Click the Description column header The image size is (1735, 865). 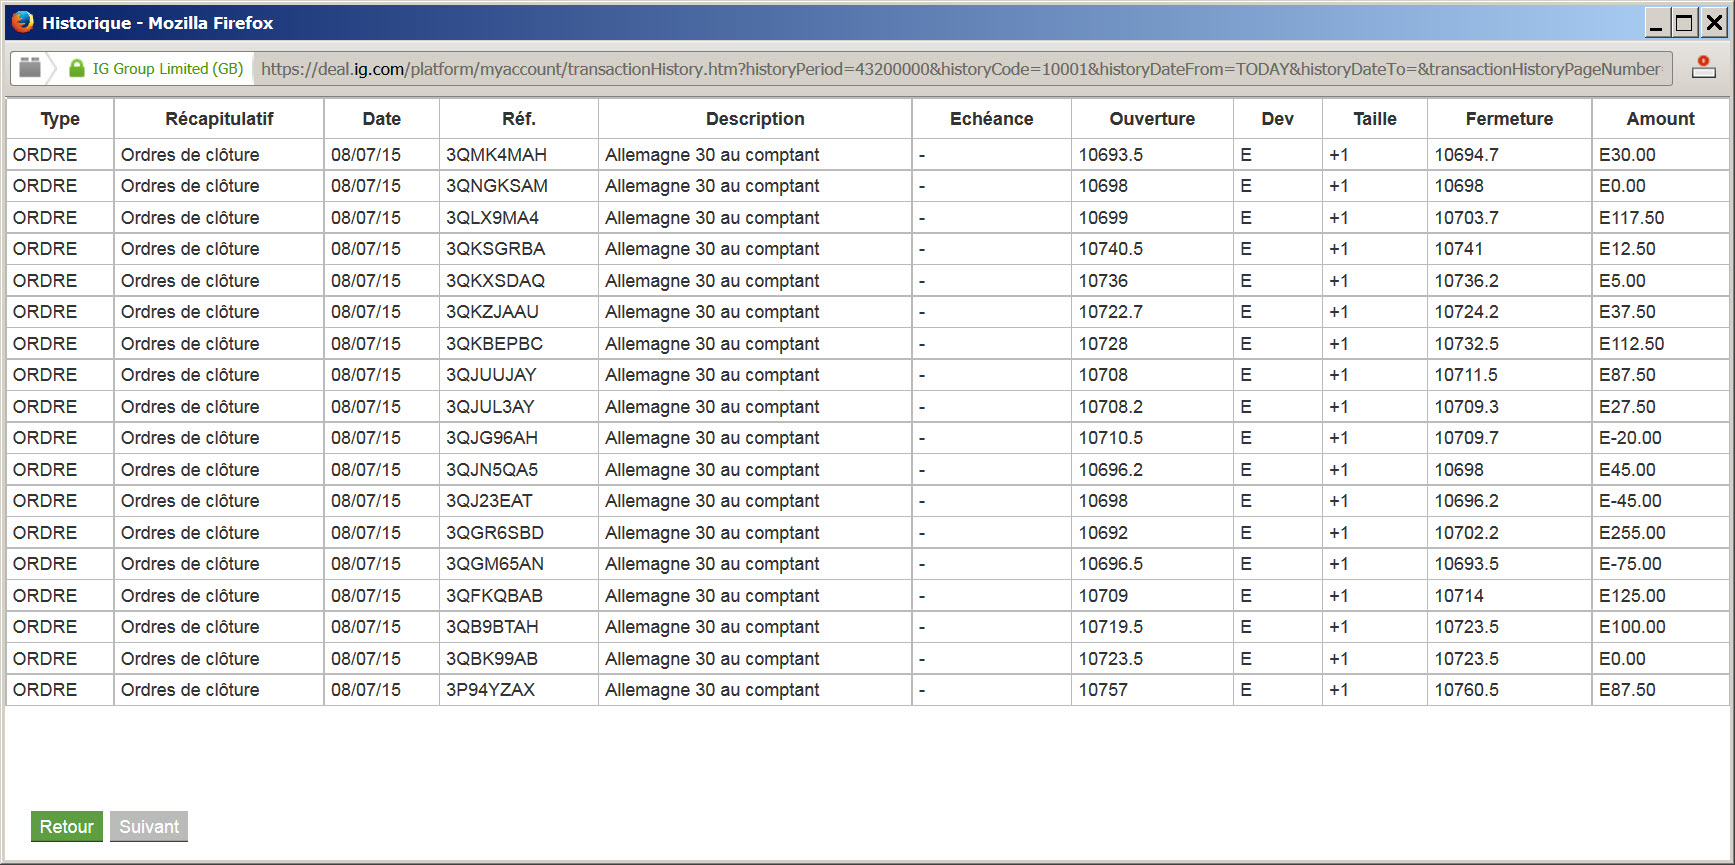pos(755,119)
